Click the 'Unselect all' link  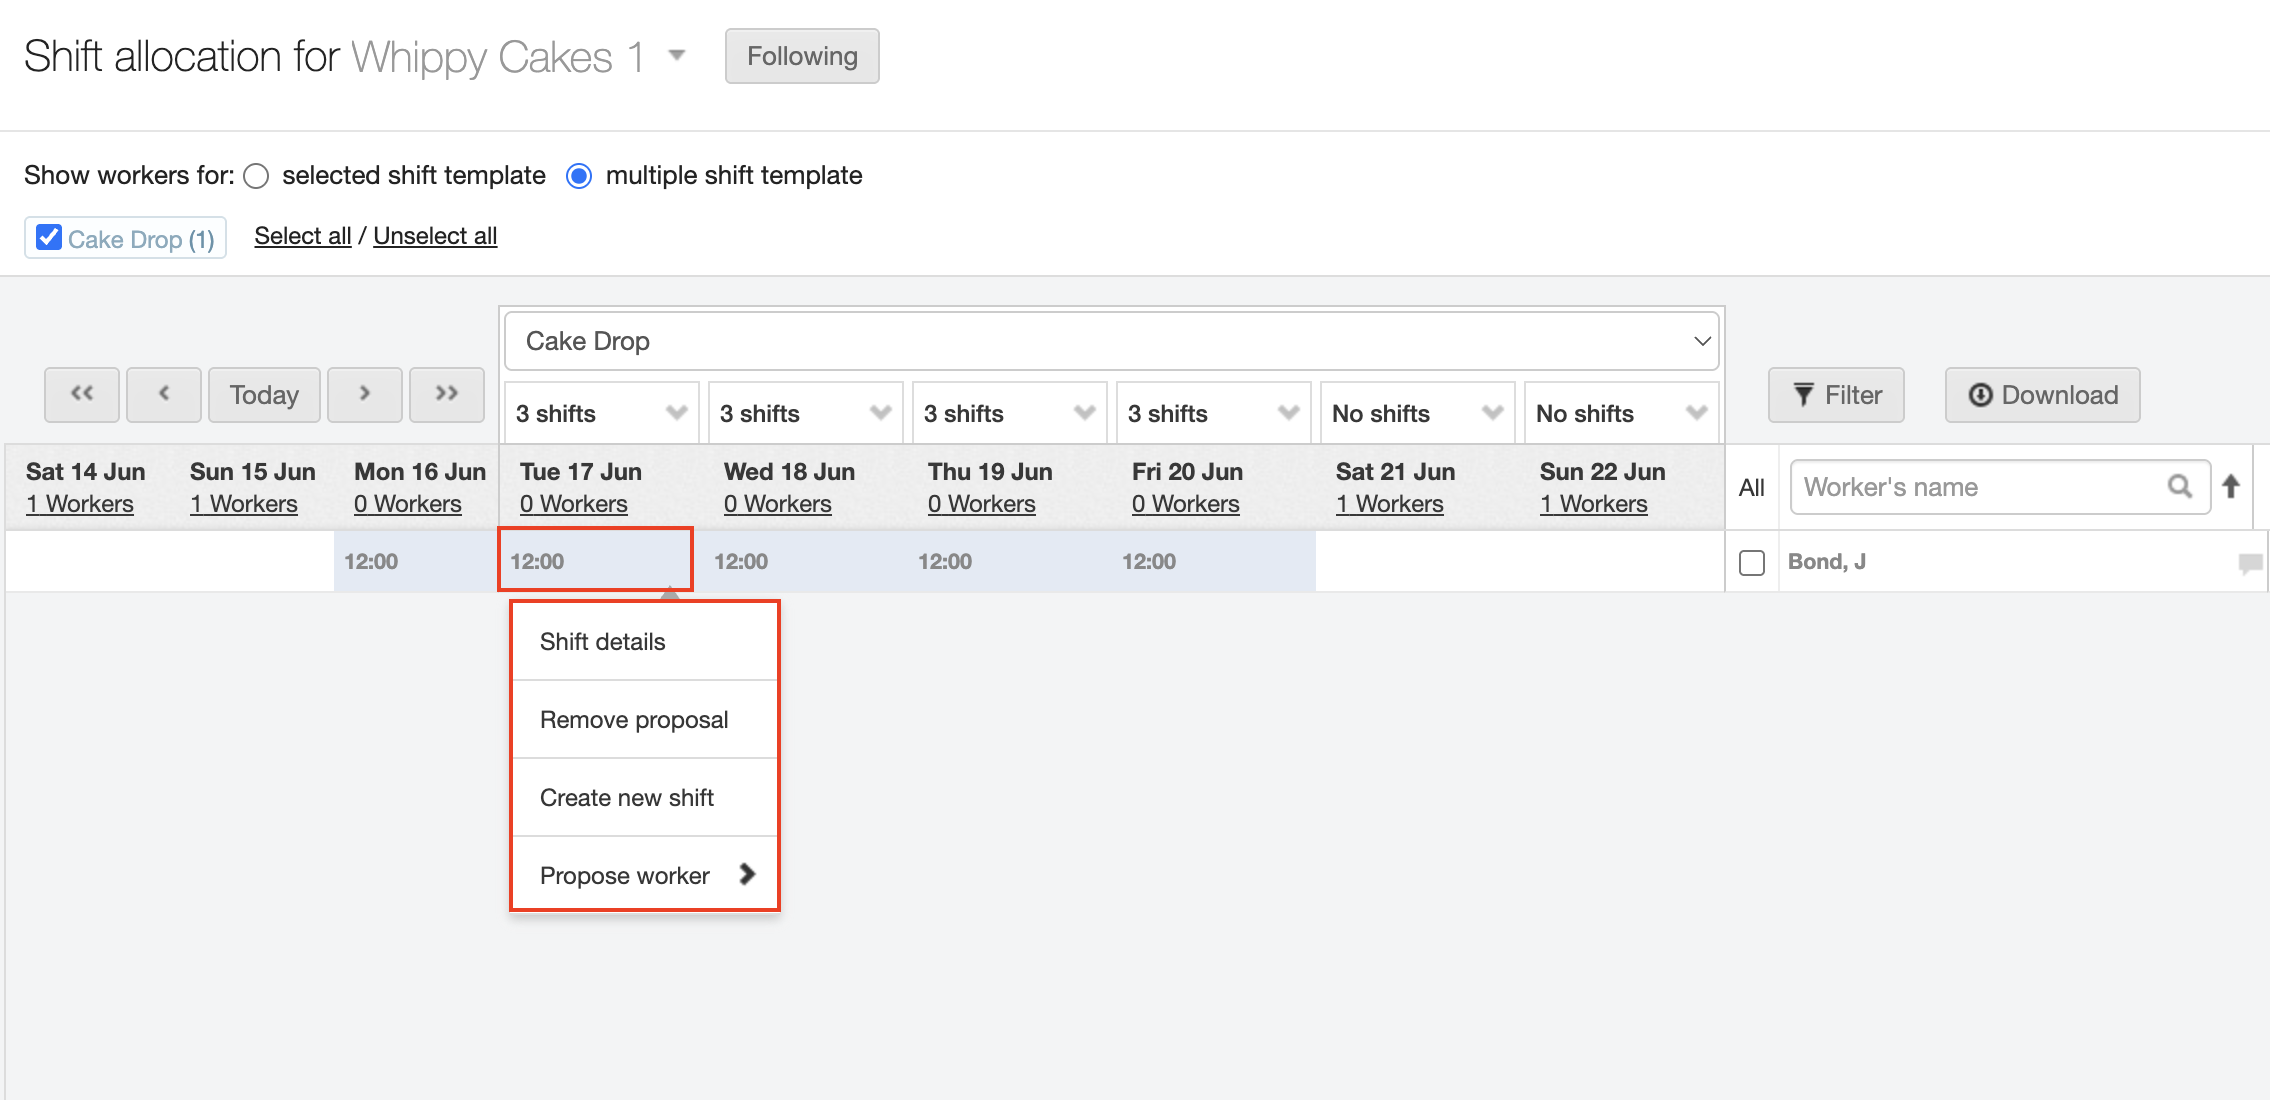coord(435,236)
